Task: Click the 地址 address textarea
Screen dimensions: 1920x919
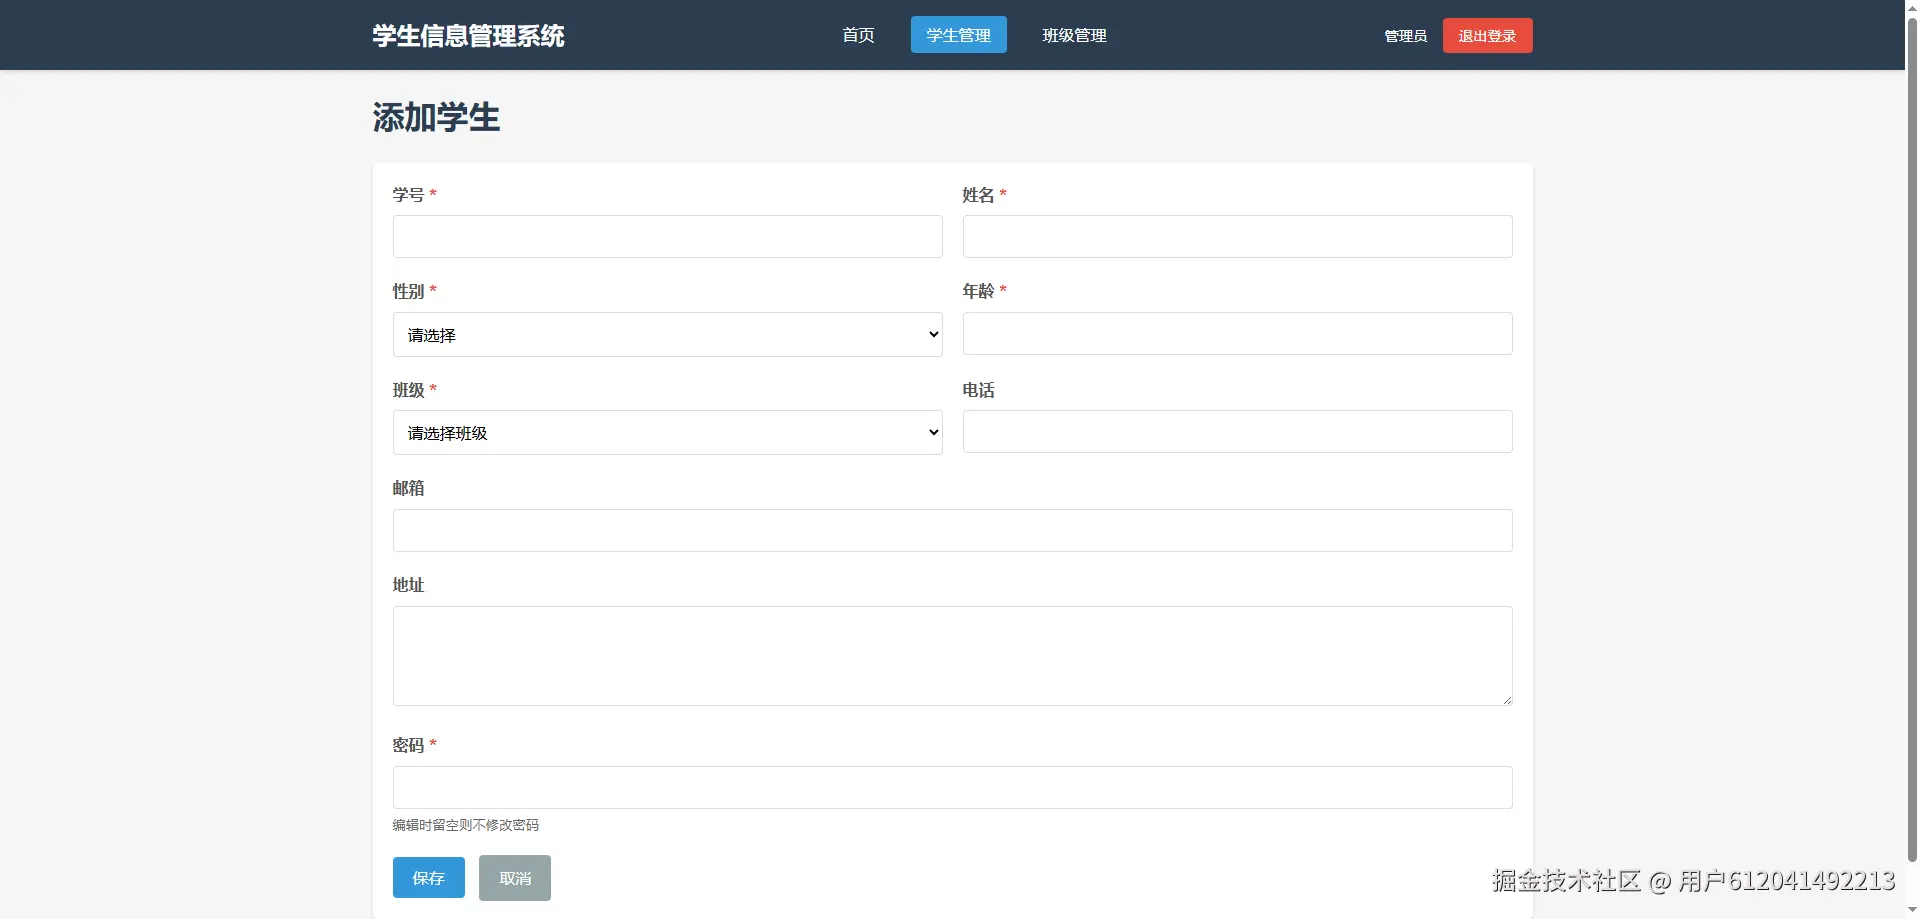Action: click(x=951, y=655)
